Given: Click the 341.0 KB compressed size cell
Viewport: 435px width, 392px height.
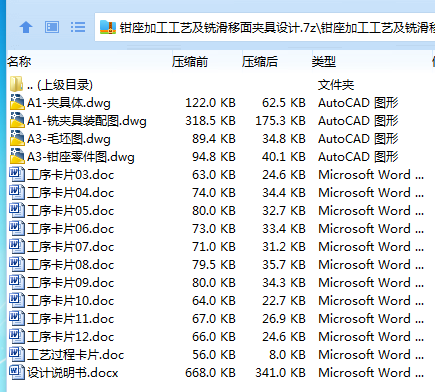Looking at the screenshot, I should (280, 373).
